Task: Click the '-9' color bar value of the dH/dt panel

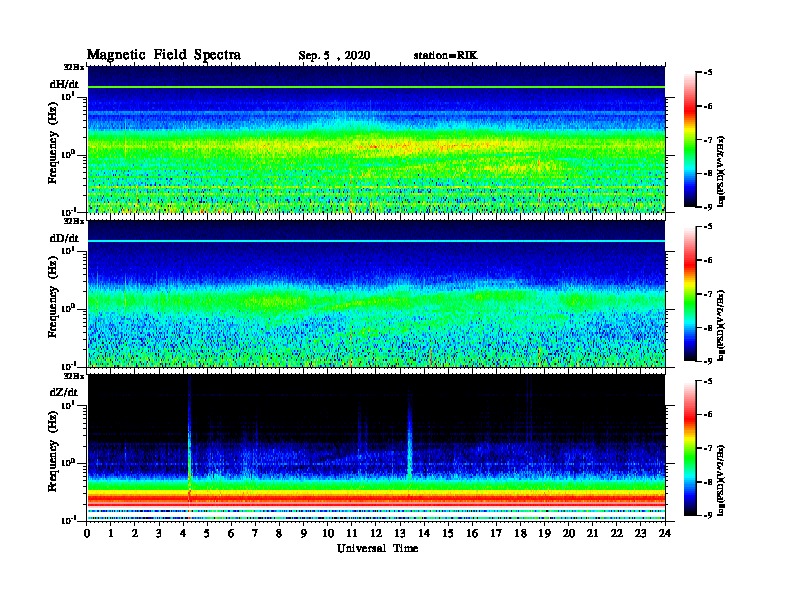Action: click(x=707, y=207)
